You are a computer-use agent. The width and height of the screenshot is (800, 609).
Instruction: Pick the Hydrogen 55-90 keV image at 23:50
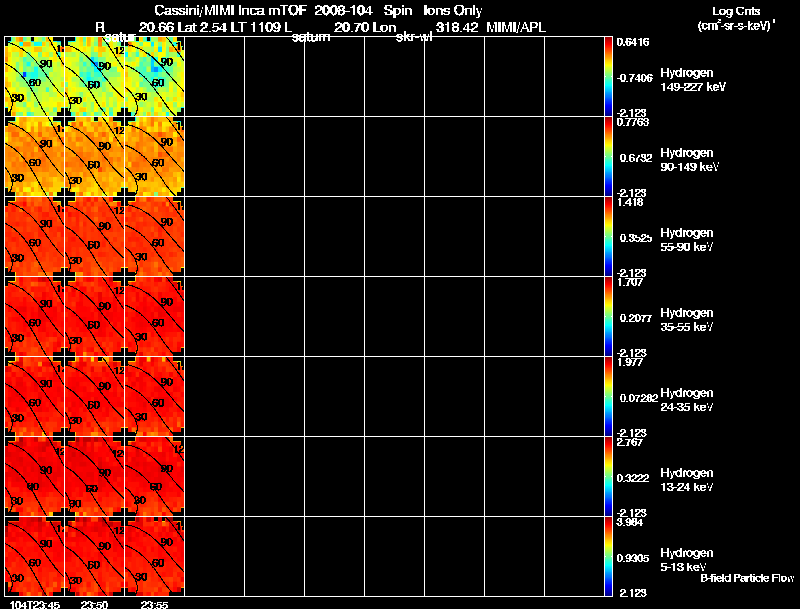[94, 237]
